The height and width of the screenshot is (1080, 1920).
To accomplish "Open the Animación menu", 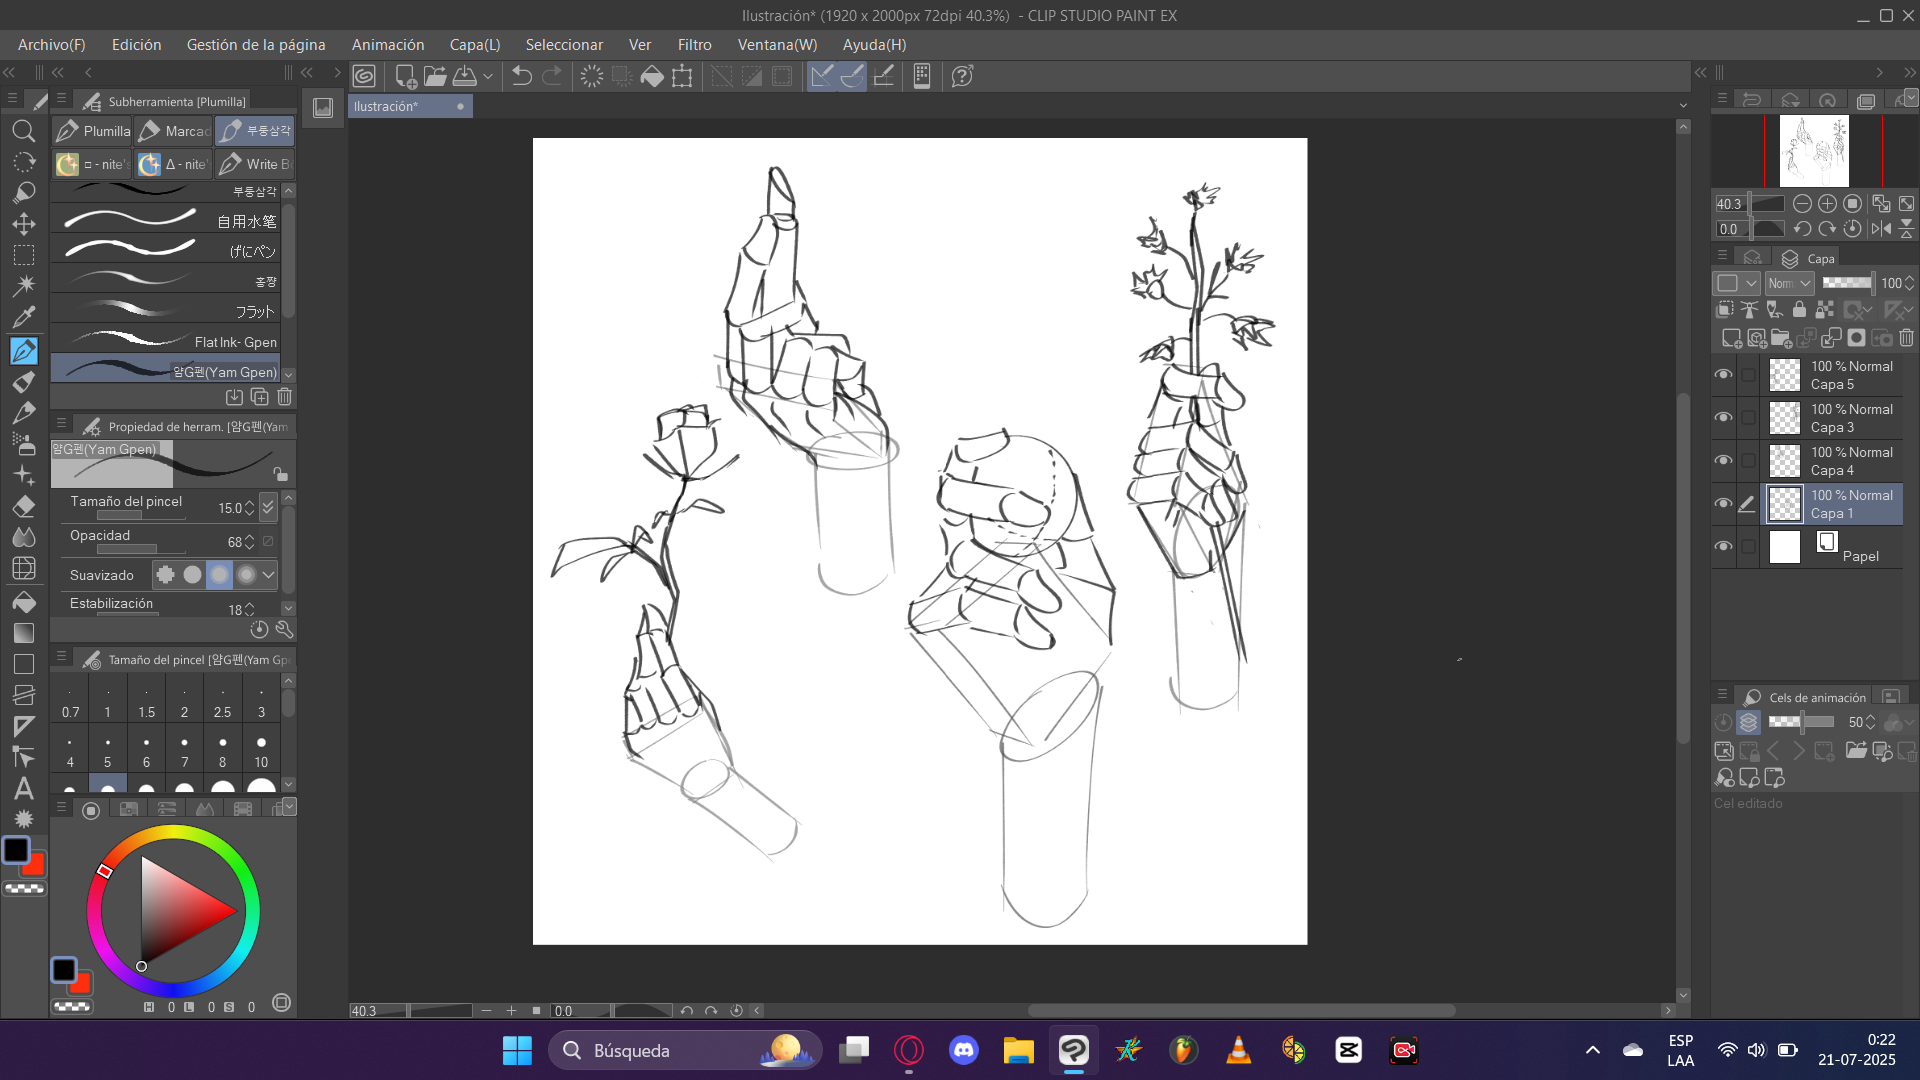I will (x=388, y=45).
